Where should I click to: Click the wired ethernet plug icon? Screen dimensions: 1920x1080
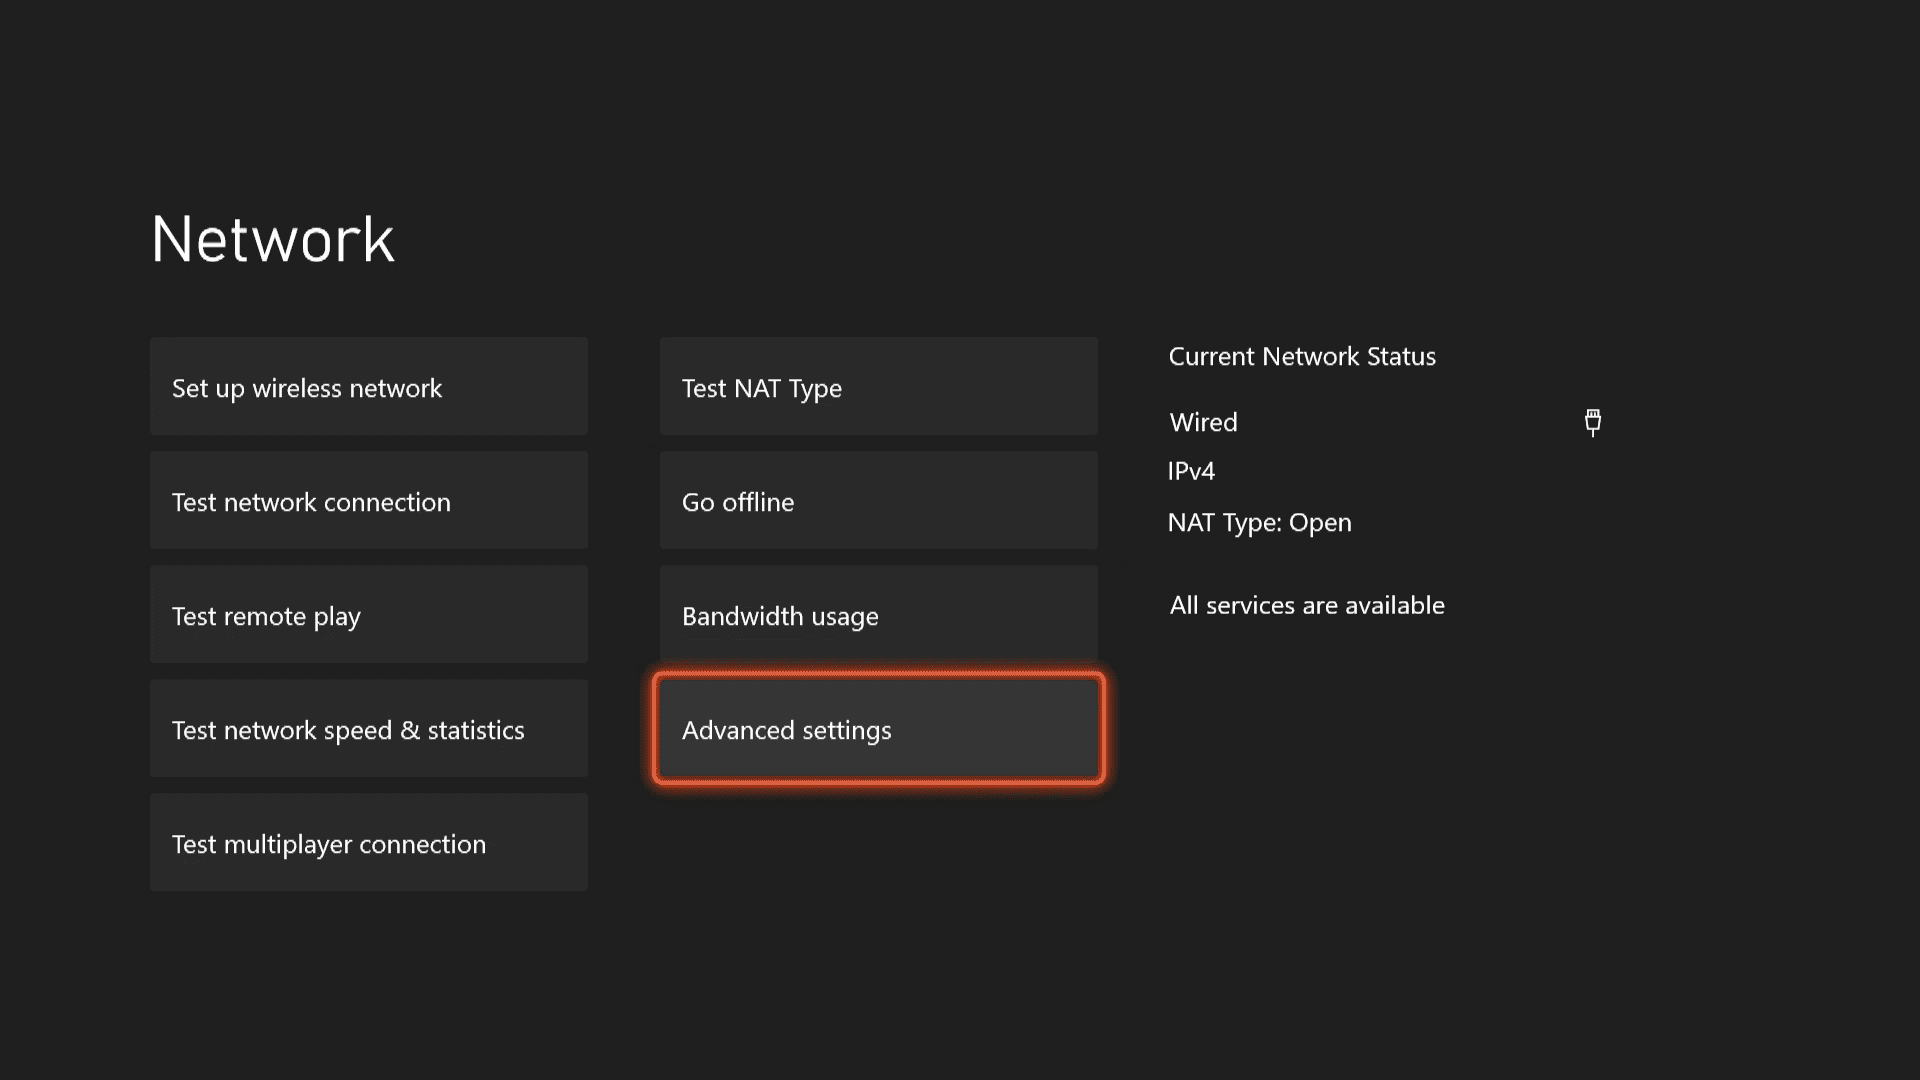tap(1593, 422)
